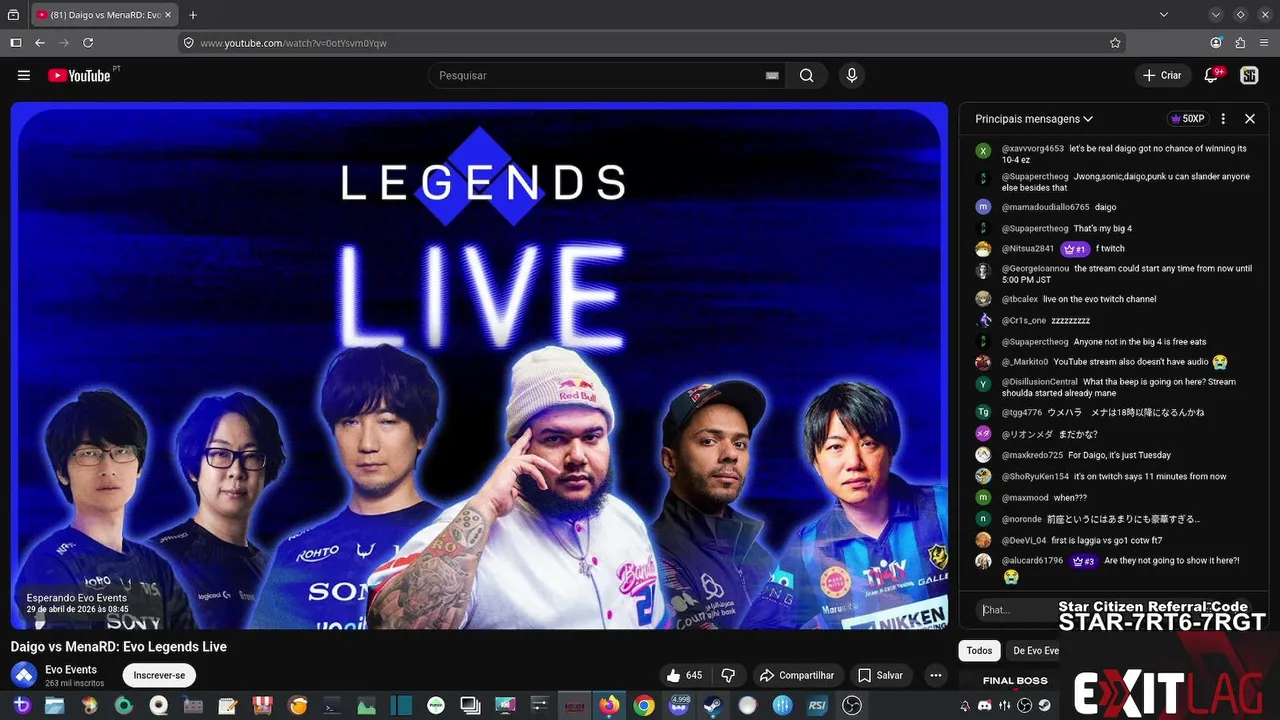Click the Compartilhar share button

(x=797, y=676)
